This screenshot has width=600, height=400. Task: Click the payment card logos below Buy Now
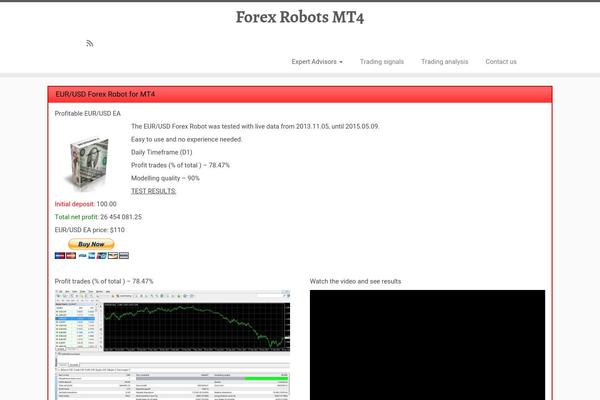[x=91, y=256]
